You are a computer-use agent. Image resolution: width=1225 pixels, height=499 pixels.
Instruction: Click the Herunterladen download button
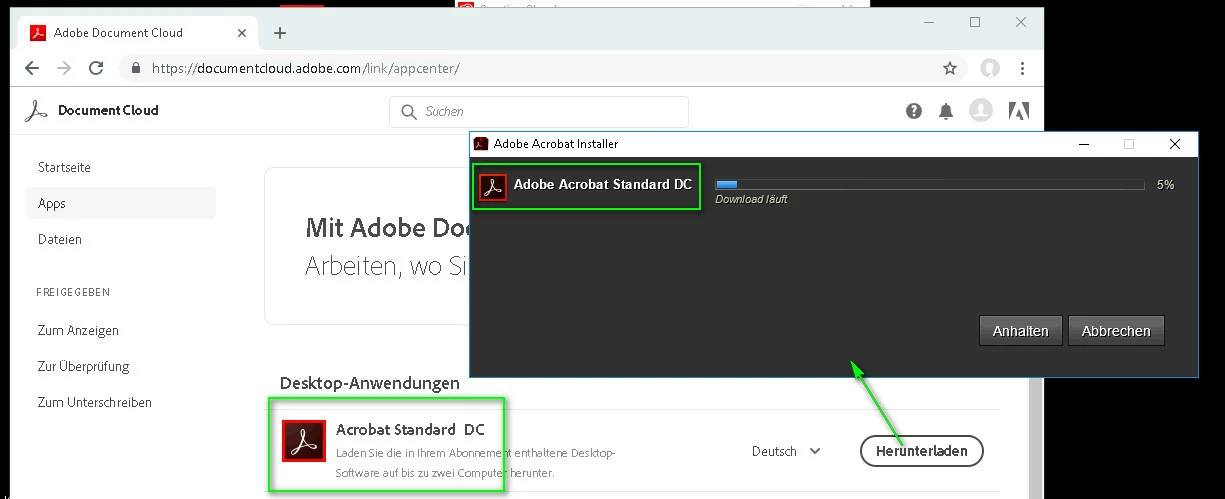tap(921, 451)
